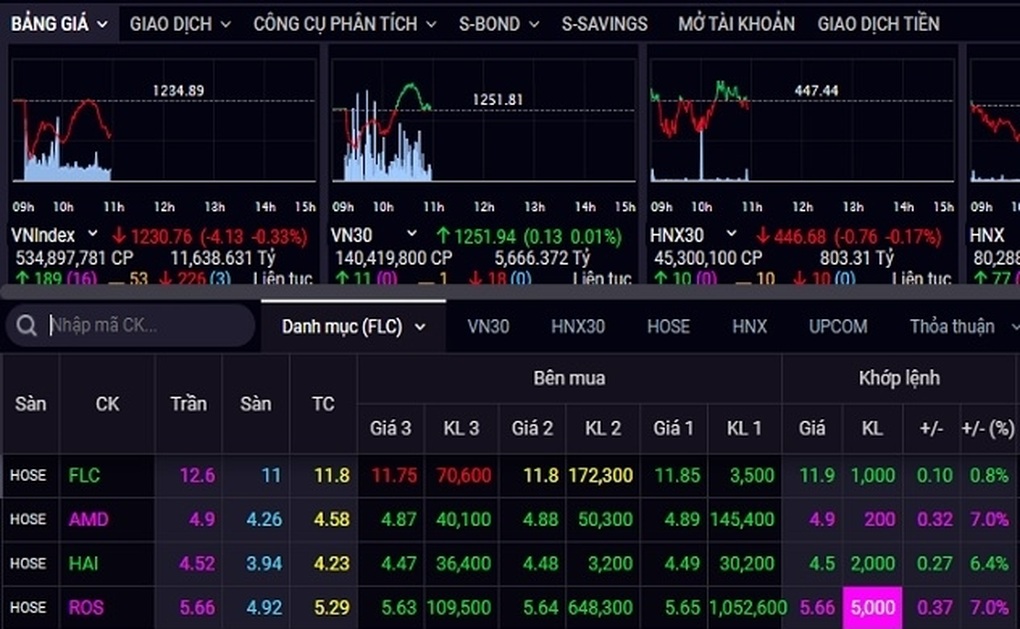Click MỞ TÀI KHOẢN link
Screen dimensions: 1020x629
click(736, 23)
